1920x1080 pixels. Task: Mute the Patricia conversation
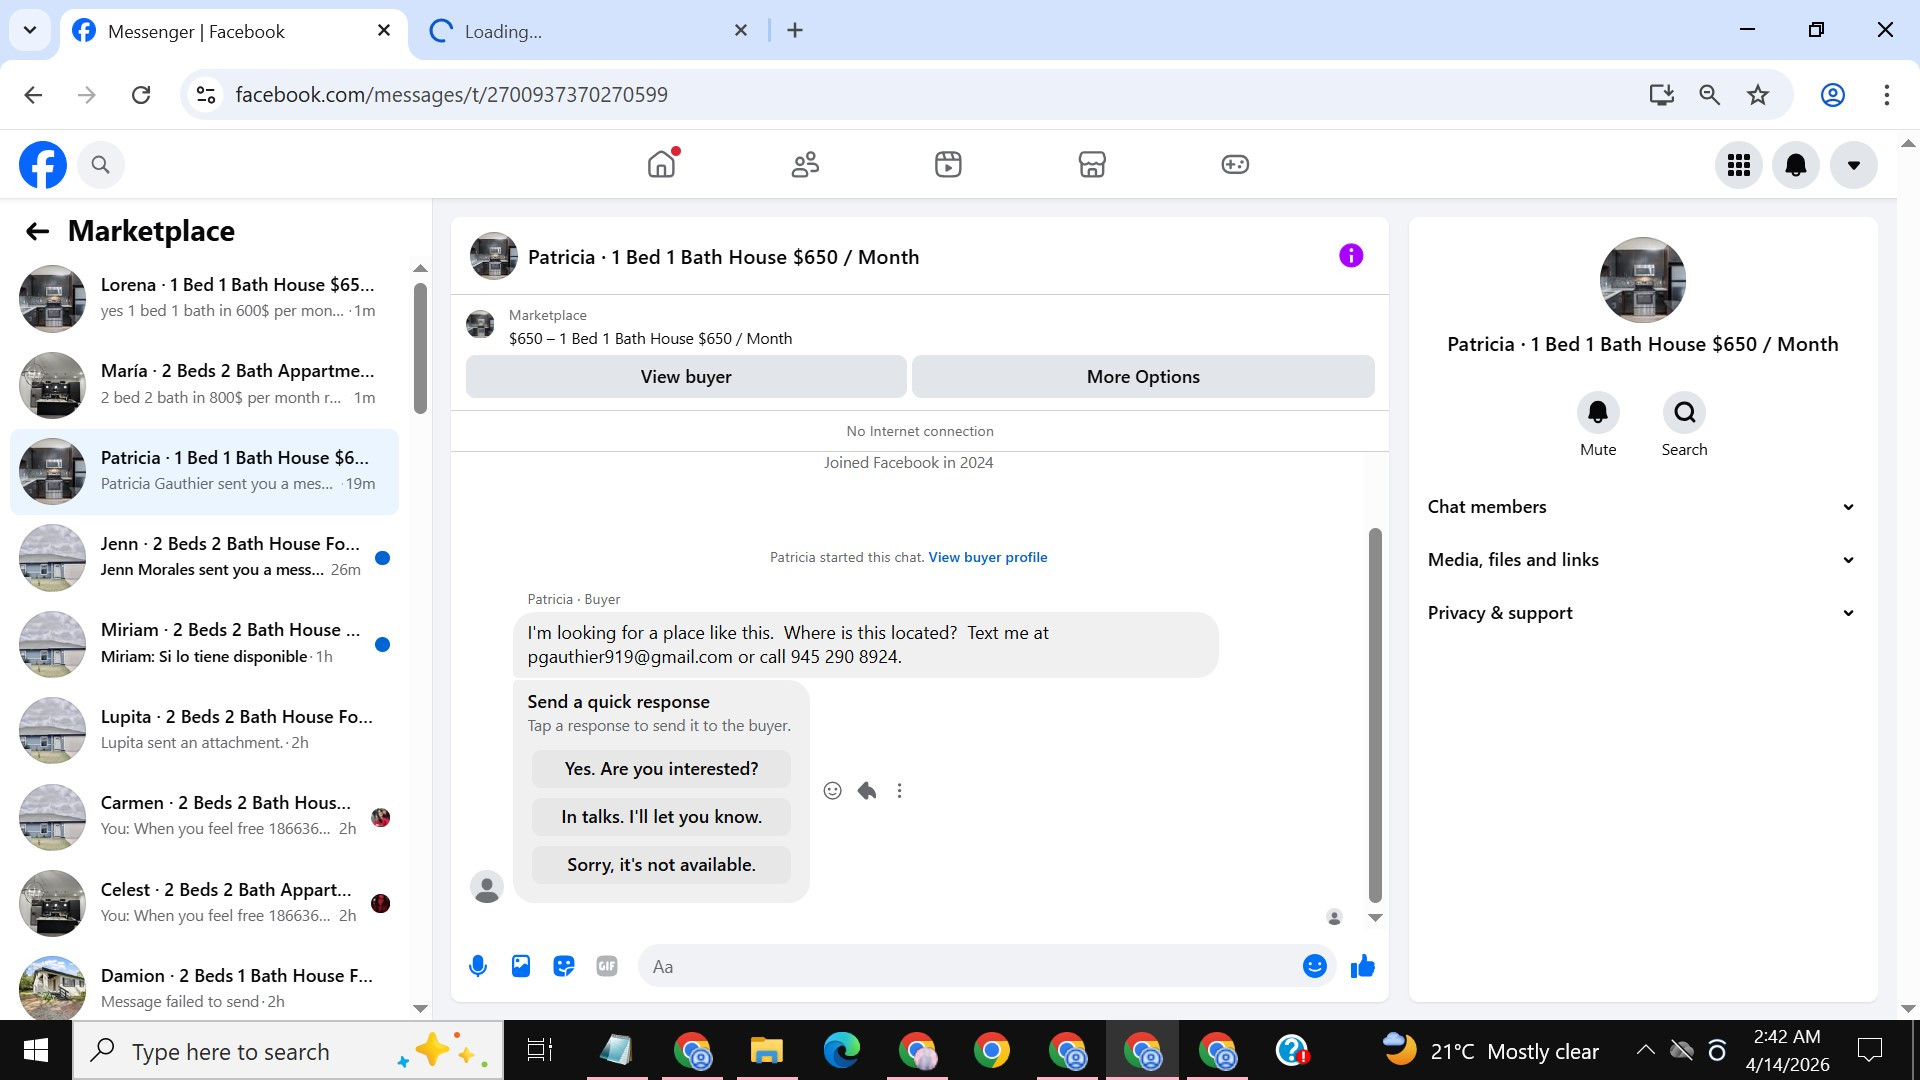tap(1597, 412)
